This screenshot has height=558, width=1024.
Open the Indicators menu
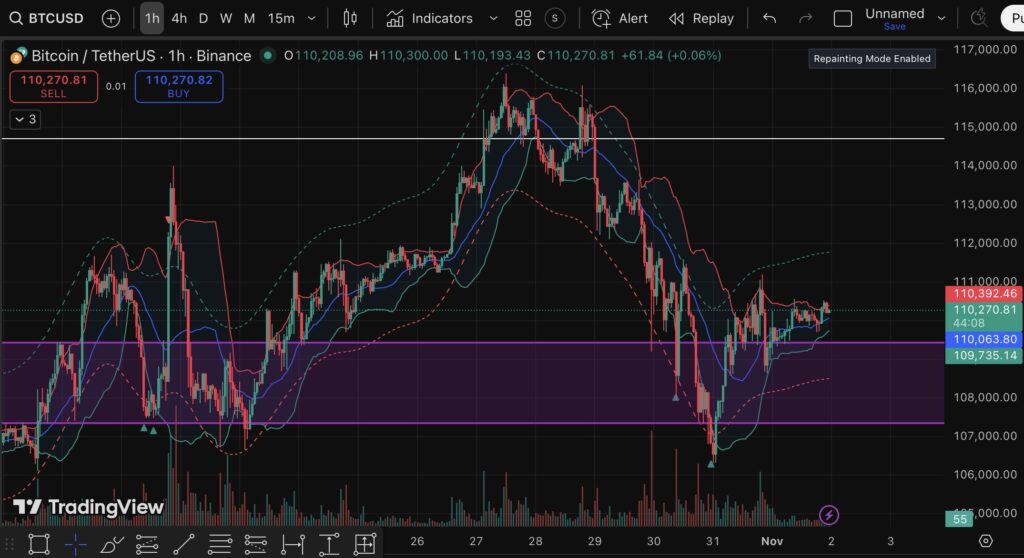[x=430, y=18]
